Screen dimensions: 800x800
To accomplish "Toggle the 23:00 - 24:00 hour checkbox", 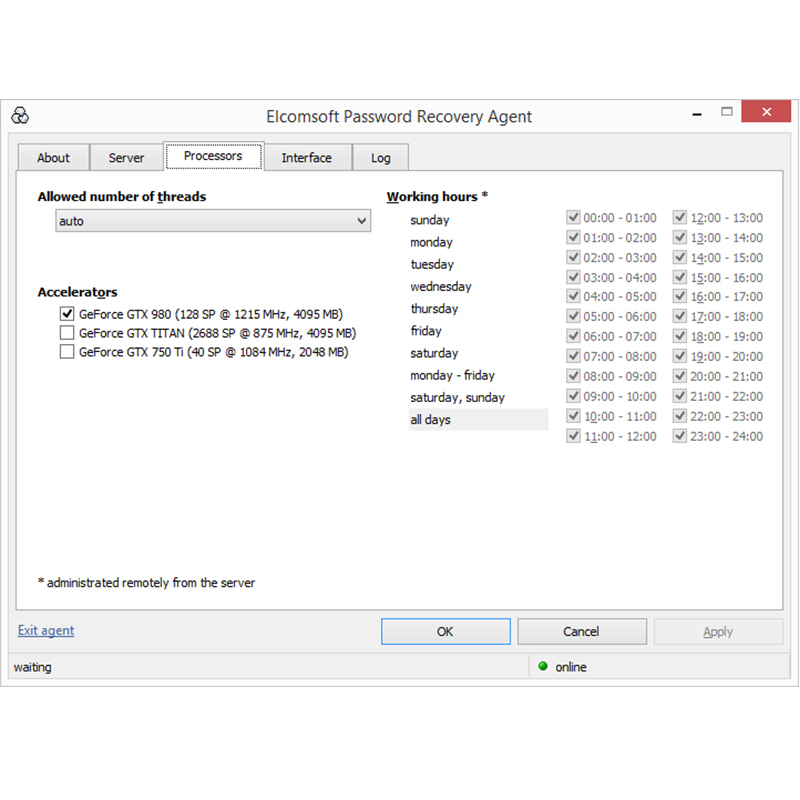I will 680,436.
